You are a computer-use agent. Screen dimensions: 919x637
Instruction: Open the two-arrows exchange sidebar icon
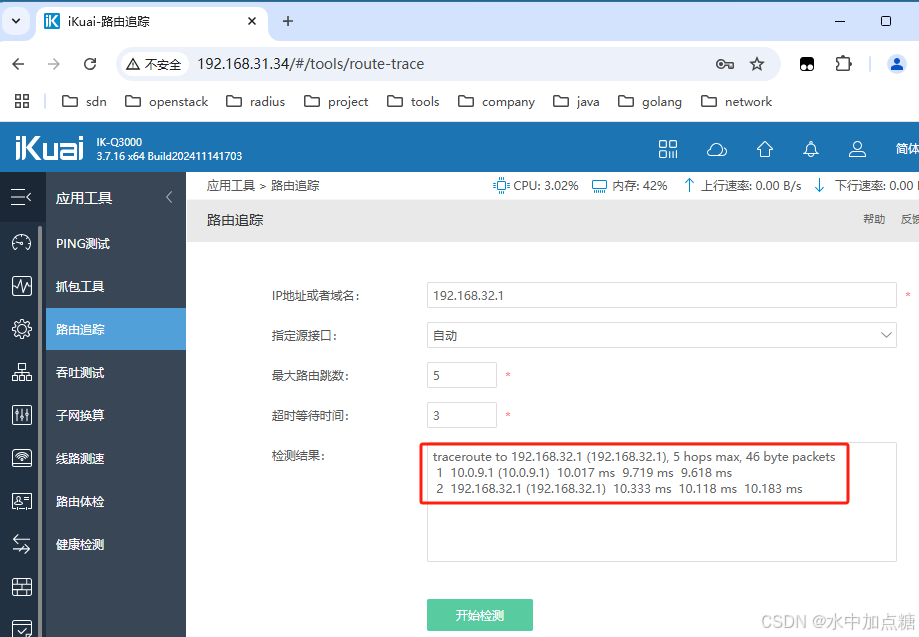22,544
